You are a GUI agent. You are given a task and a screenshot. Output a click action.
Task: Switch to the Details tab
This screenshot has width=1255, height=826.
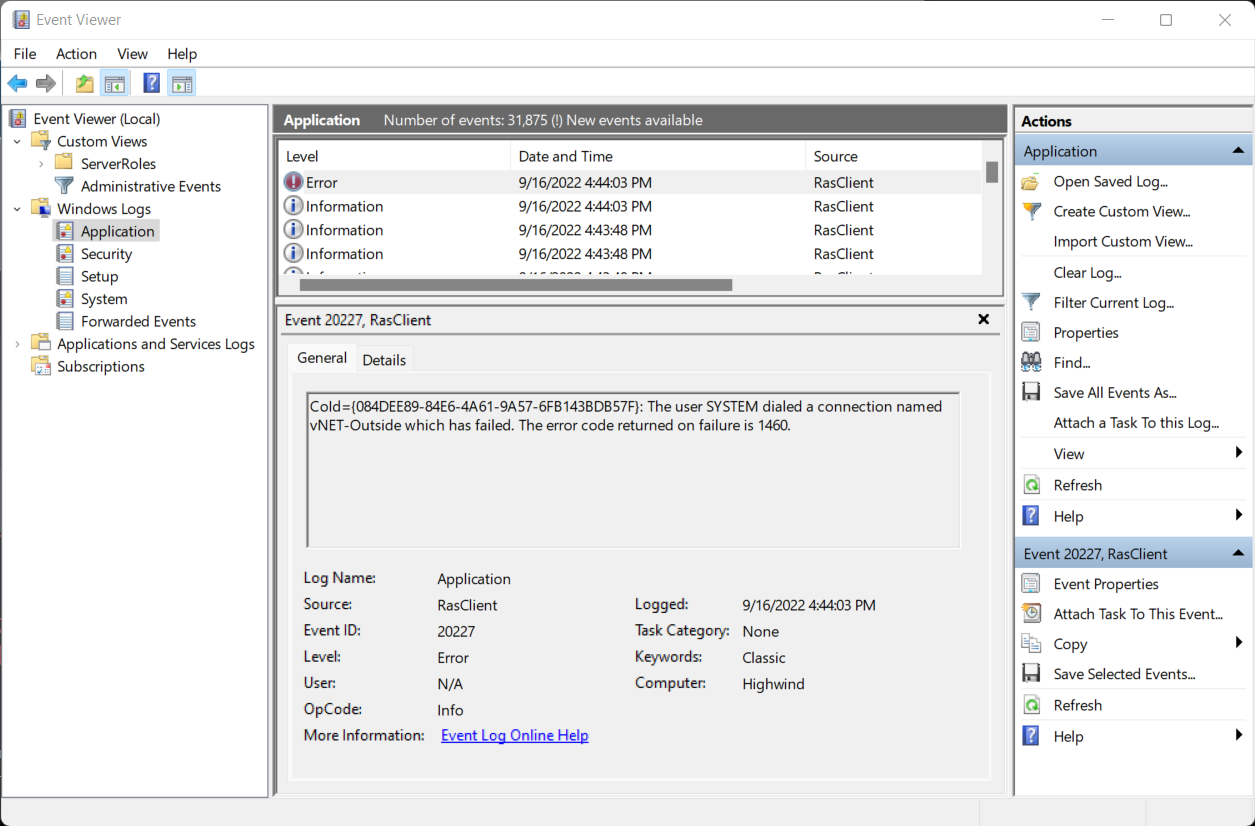pos(384,358)
